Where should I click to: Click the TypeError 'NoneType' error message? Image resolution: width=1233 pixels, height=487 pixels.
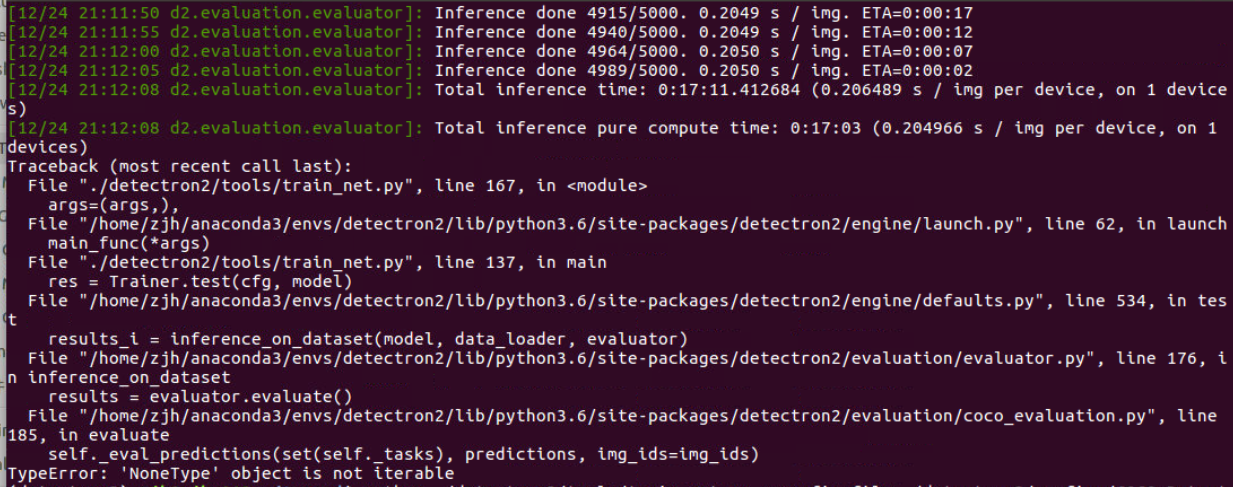tap(231, 473)
